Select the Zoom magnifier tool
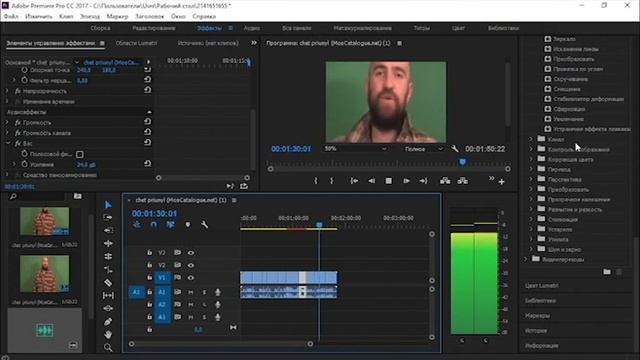The image size is (640, 360). point(108,348)
